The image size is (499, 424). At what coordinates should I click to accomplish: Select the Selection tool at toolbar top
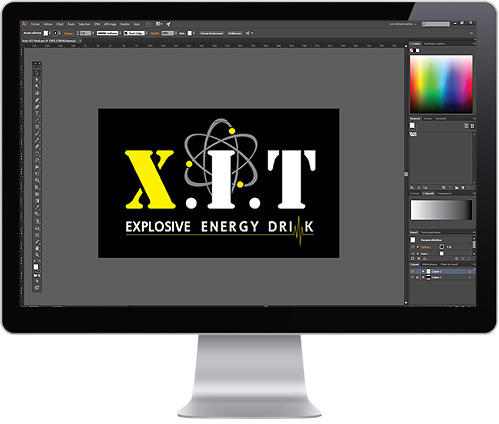click(x=37, y=73)
